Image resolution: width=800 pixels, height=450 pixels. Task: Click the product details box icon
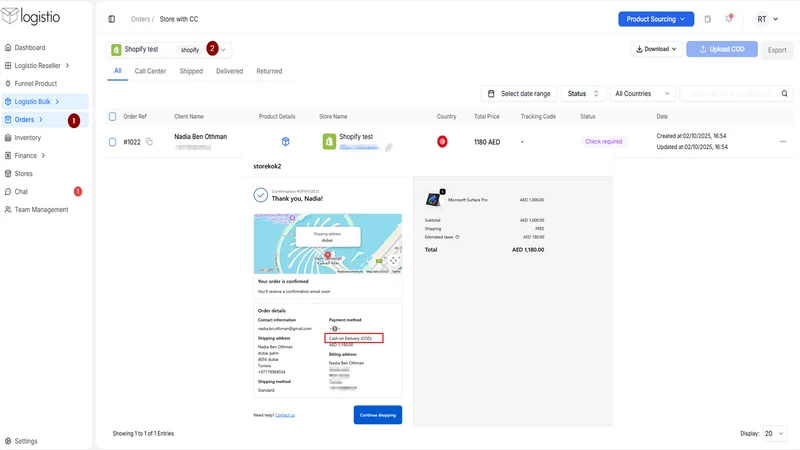pos(286,141)
